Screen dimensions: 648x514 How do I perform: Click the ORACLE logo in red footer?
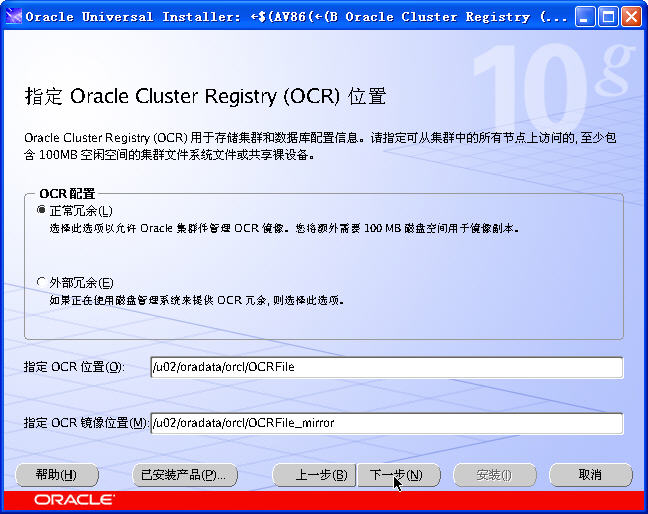coord(74,500)
